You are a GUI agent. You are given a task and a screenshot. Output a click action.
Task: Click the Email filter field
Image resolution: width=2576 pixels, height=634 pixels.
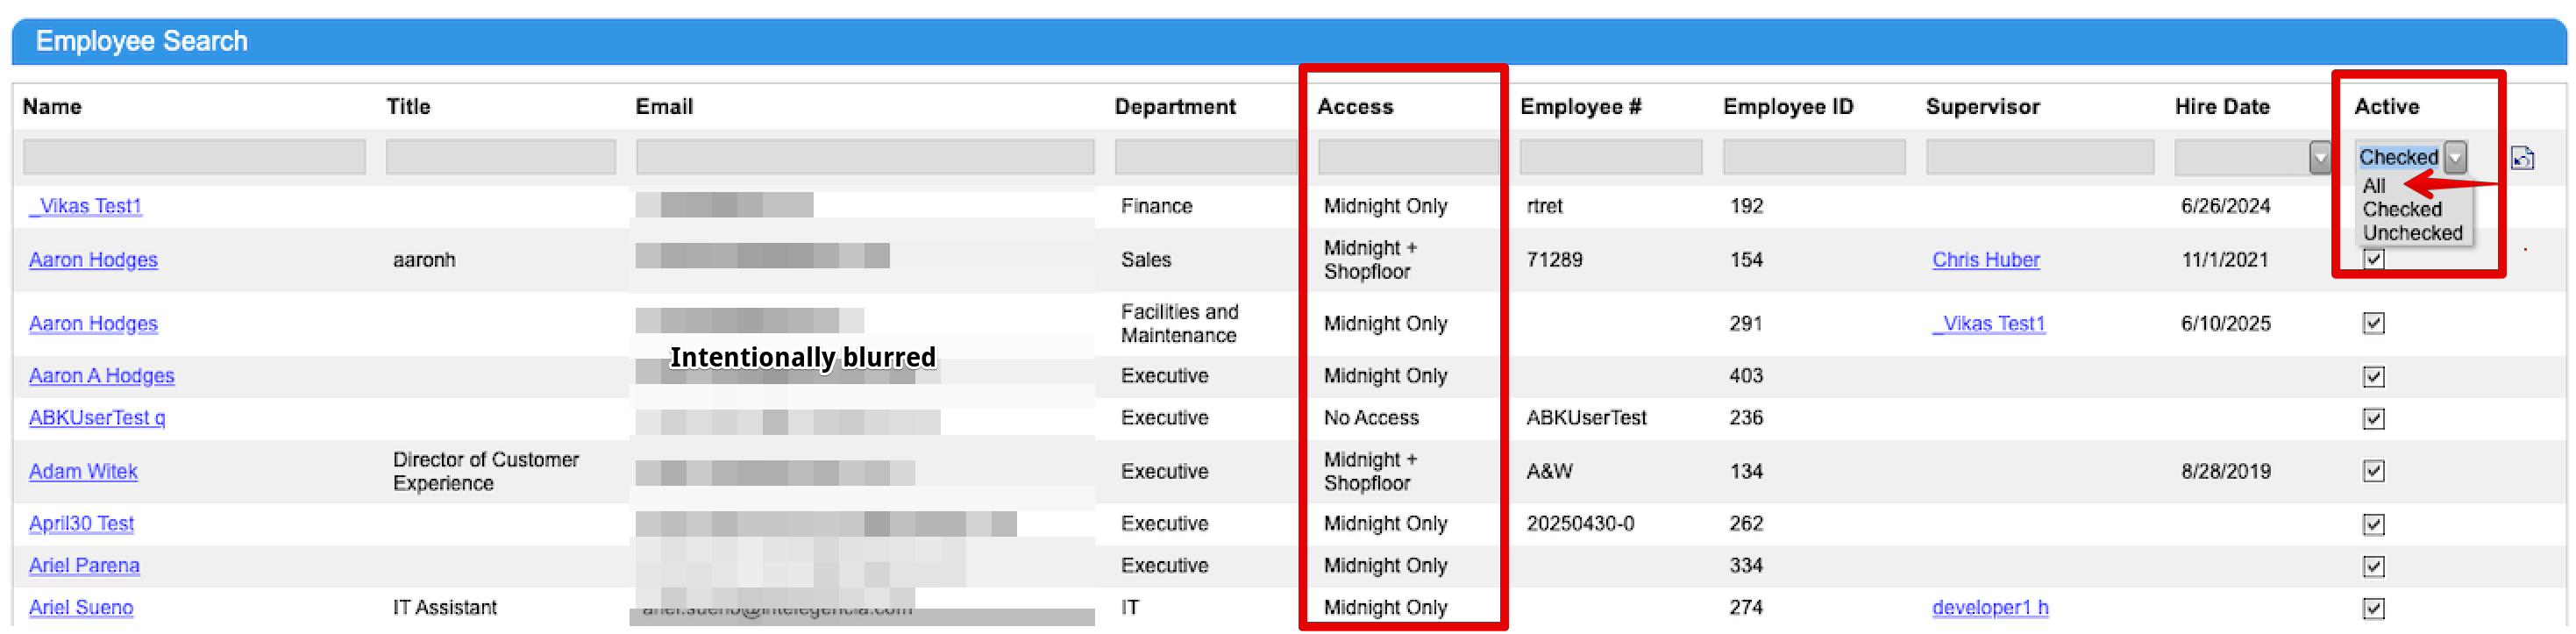[x=865, y=158]
